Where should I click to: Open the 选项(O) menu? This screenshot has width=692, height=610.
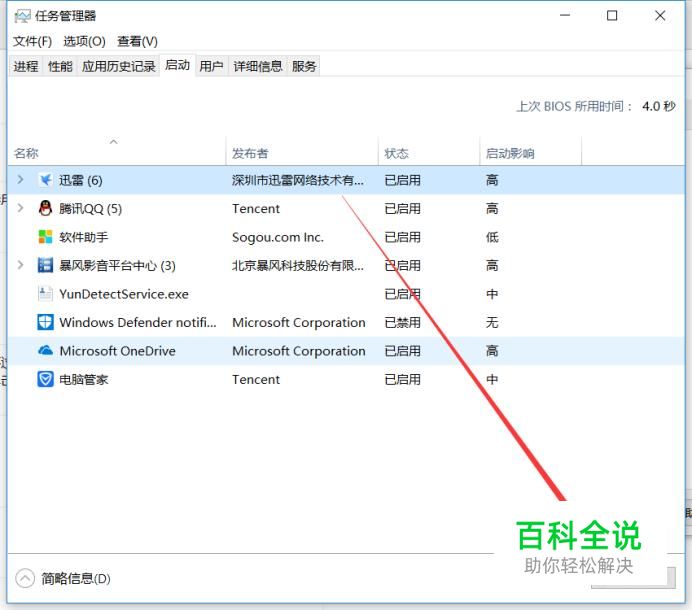(x=84, y=41)
